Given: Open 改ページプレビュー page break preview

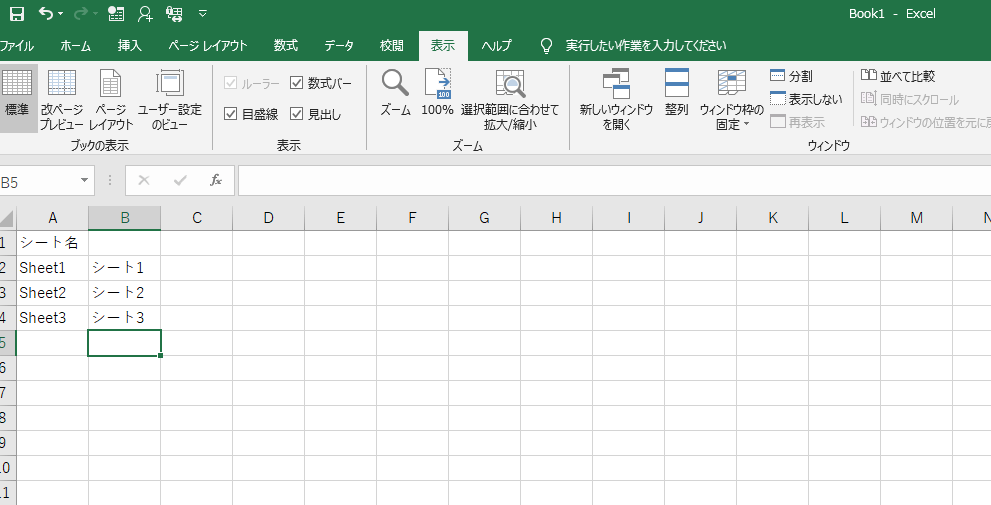Looking at the screenshot, I should pos(61,100).
